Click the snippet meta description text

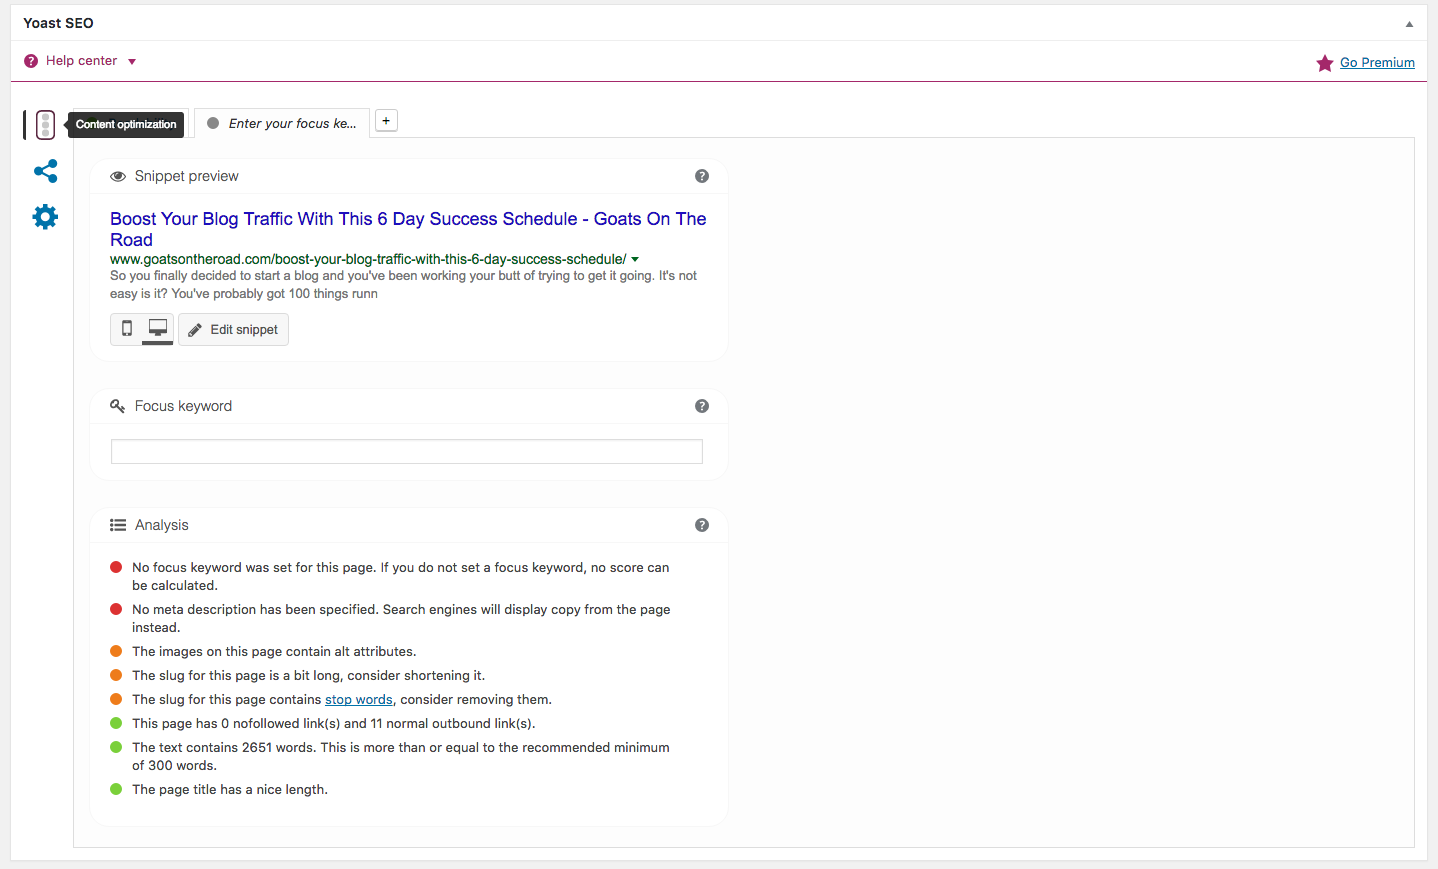[x=403, y=285]
